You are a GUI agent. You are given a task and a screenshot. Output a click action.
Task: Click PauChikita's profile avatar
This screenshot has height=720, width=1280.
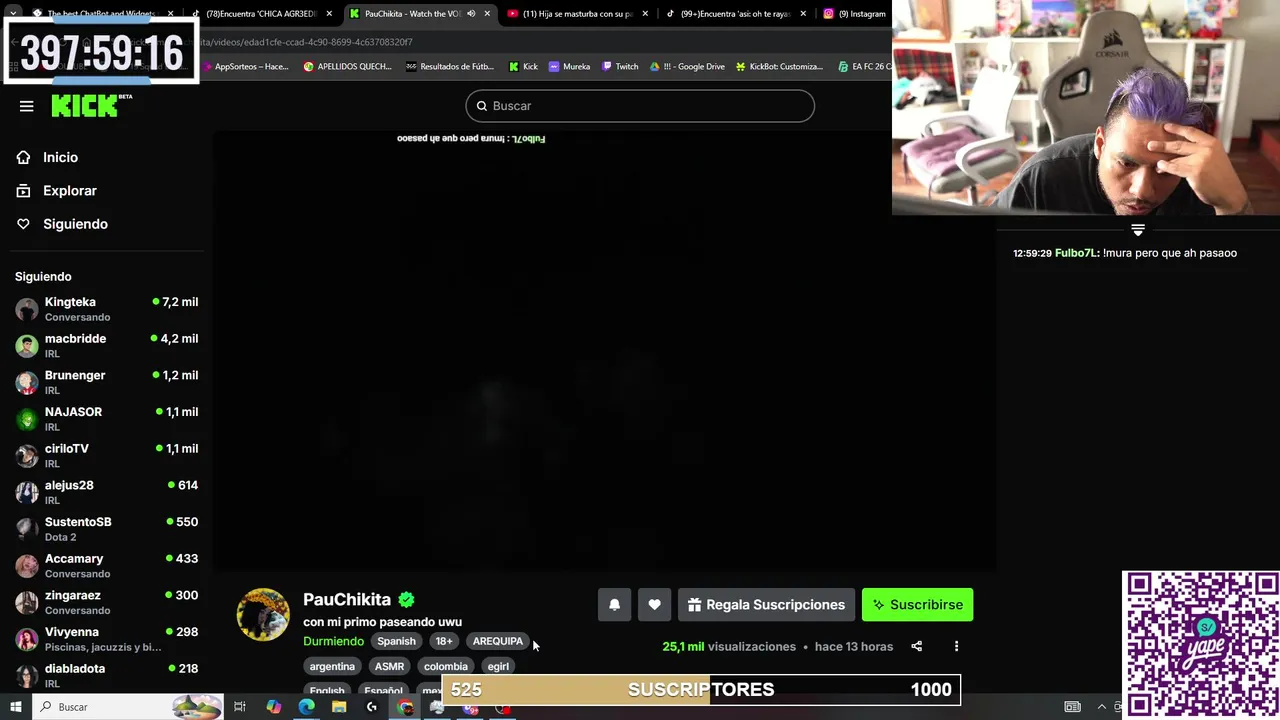click(263, 614)
